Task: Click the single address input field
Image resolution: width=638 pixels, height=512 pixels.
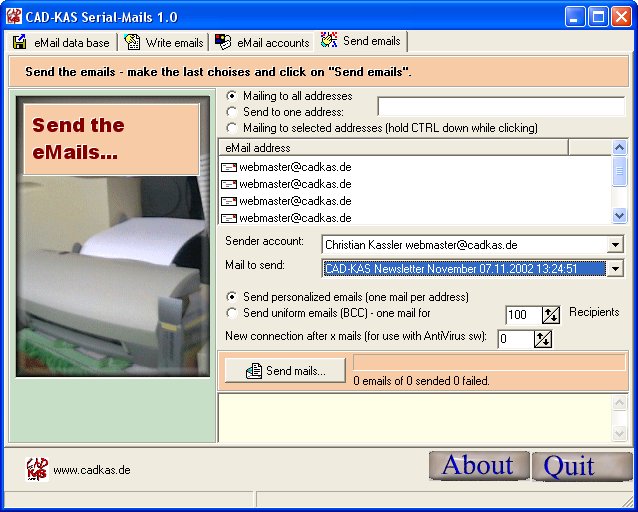Action: coord(500,107)
